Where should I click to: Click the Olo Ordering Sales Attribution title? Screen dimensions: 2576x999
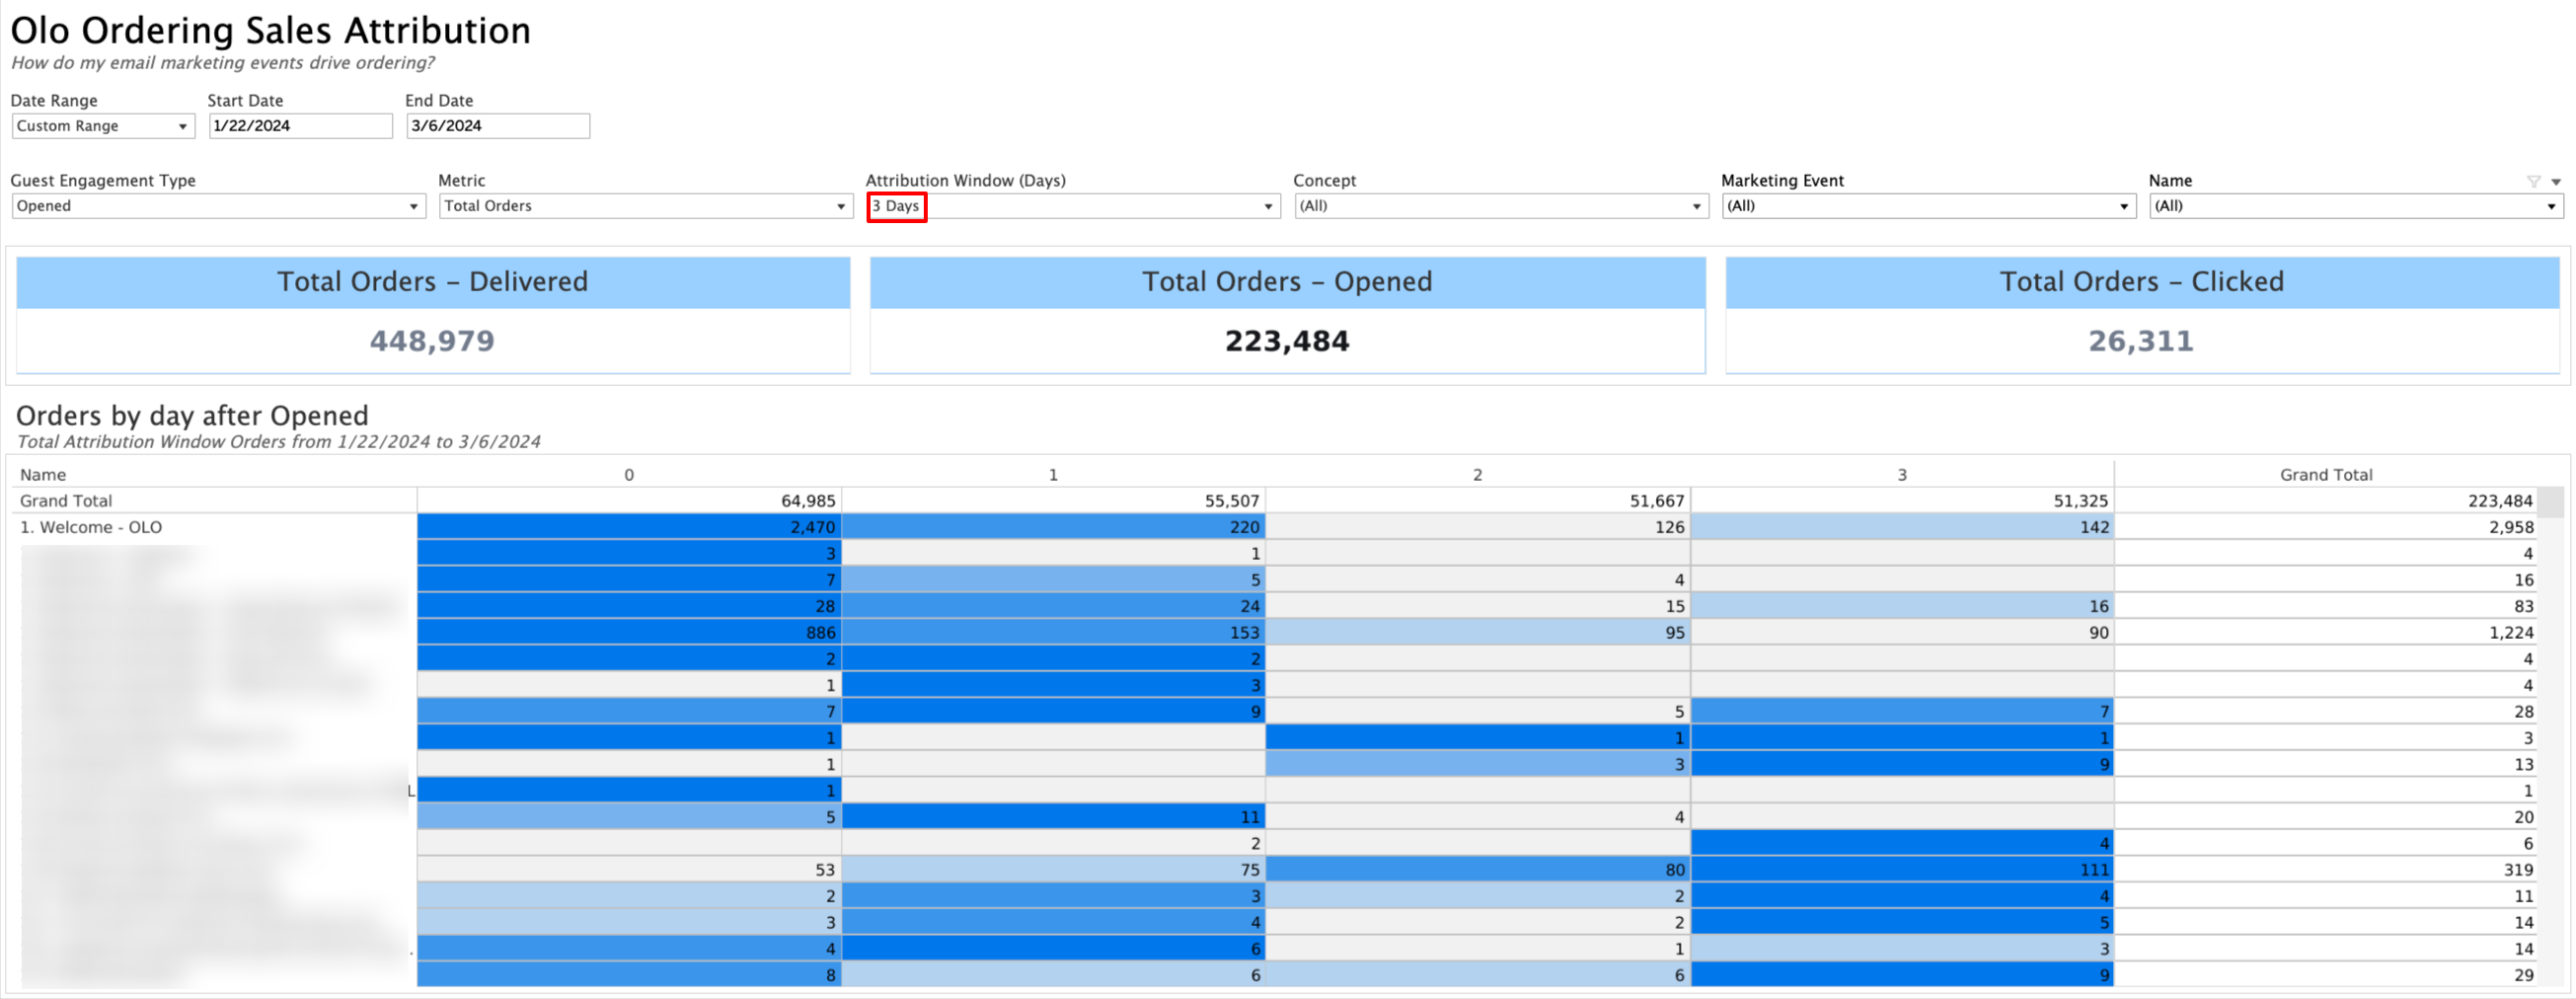[270, 30]
